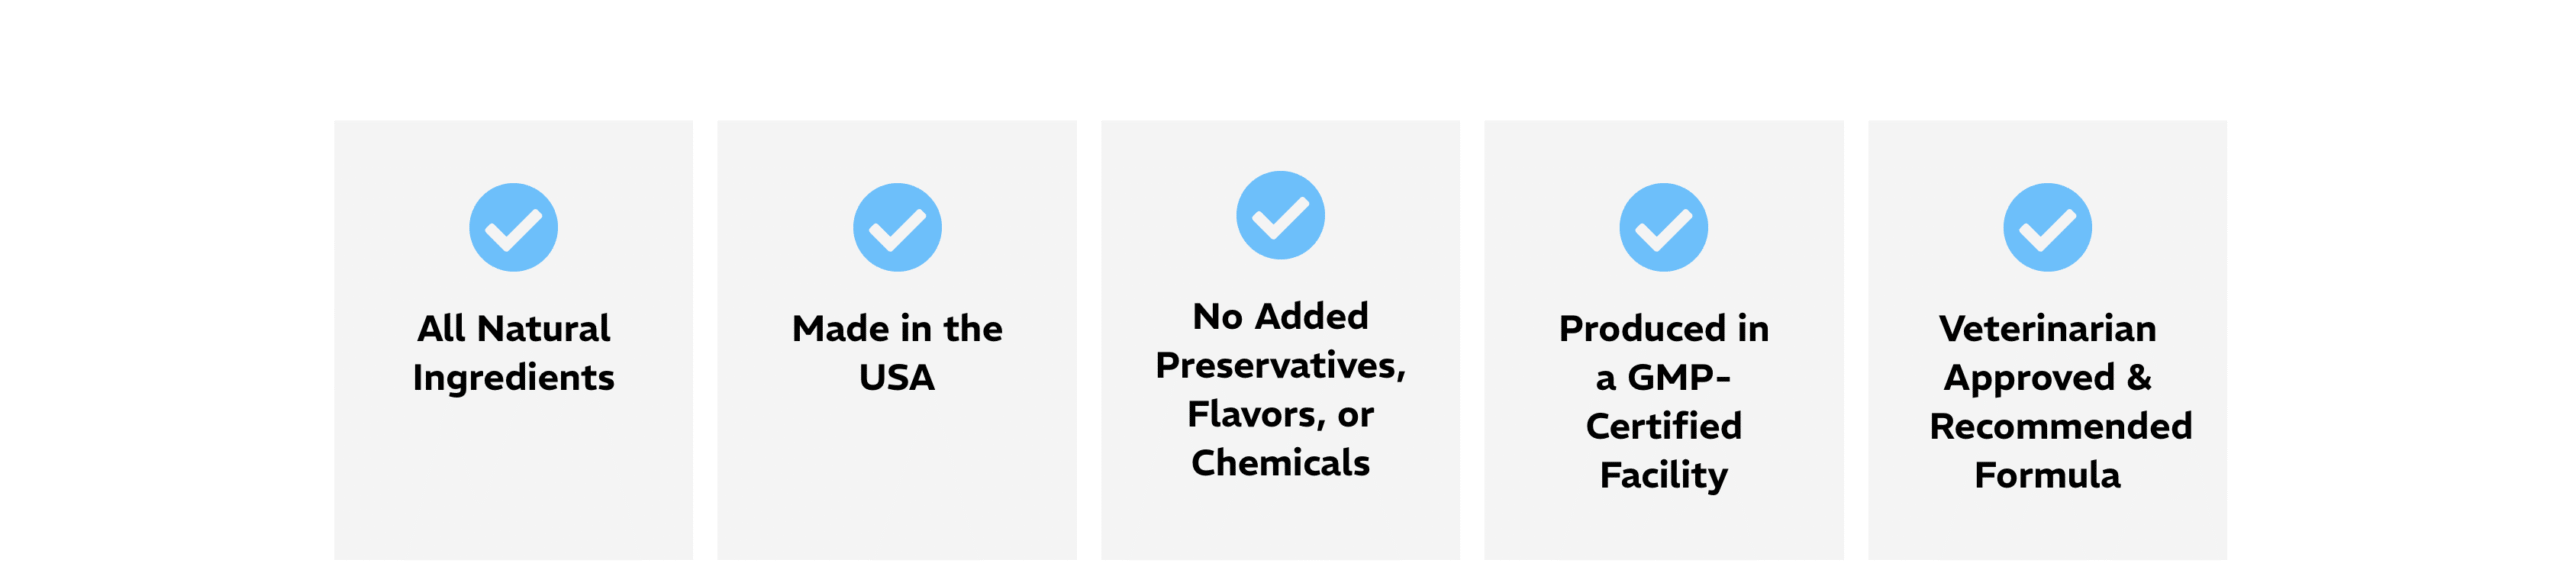
Task: Click blank area beneath 'Made in the USA' text
Action: coord(897,480)
